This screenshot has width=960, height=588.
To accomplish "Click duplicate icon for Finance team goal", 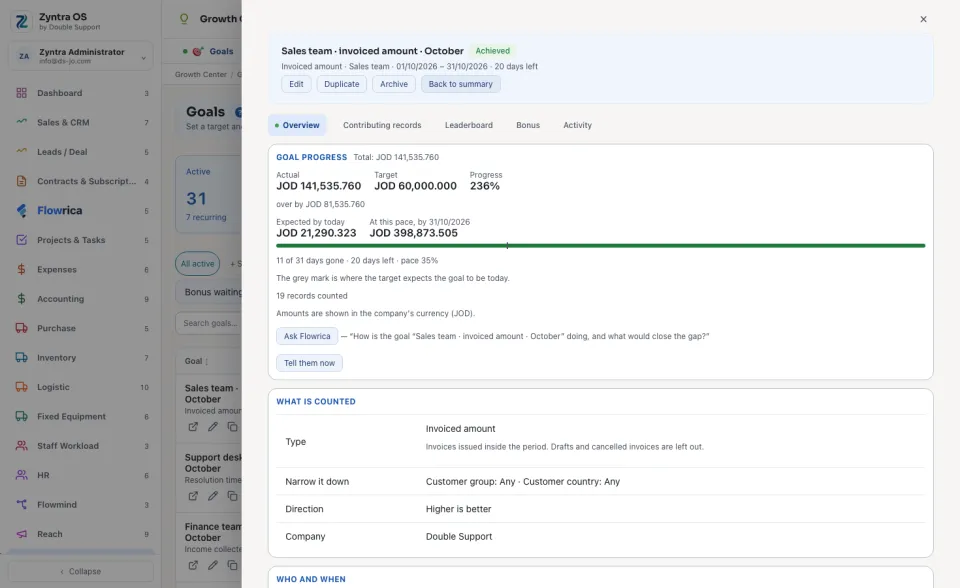I will point(232,565).
